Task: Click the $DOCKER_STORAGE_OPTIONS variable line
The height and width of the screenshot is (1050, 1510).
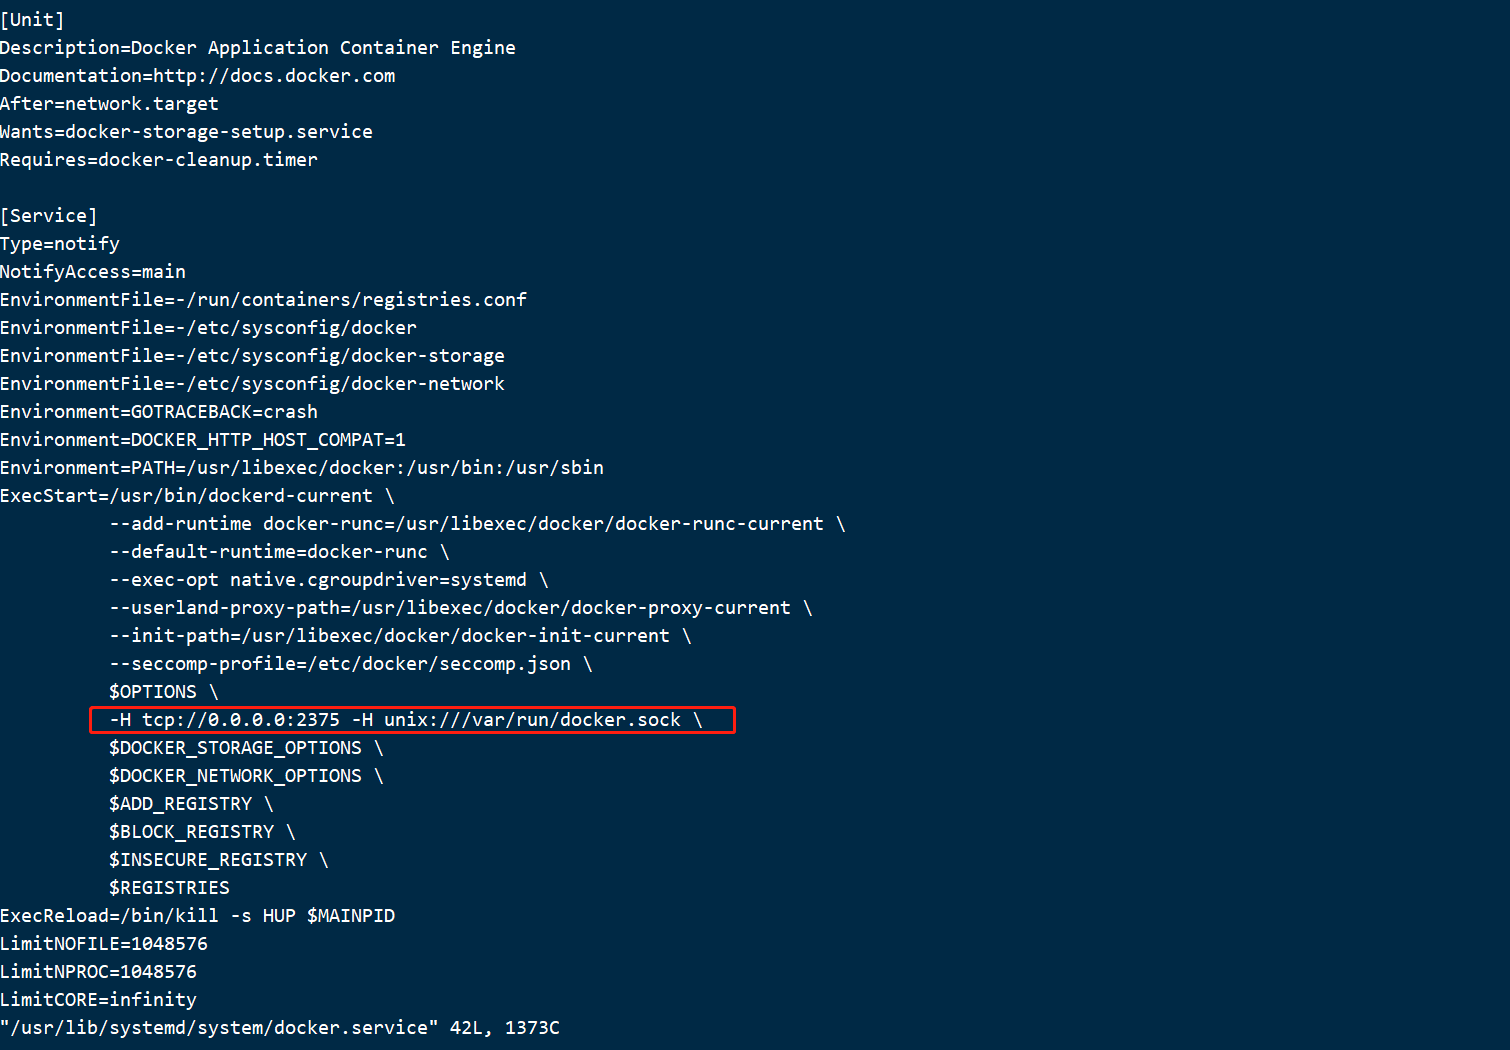Action: [246, 748]
